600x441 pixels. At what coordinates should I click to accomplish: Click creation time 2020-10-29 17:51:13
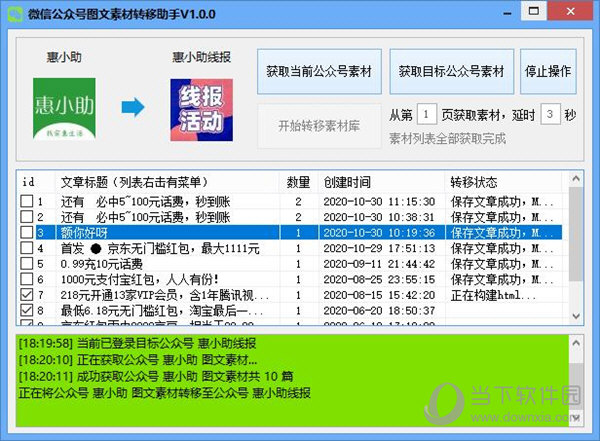pos(379,248)
